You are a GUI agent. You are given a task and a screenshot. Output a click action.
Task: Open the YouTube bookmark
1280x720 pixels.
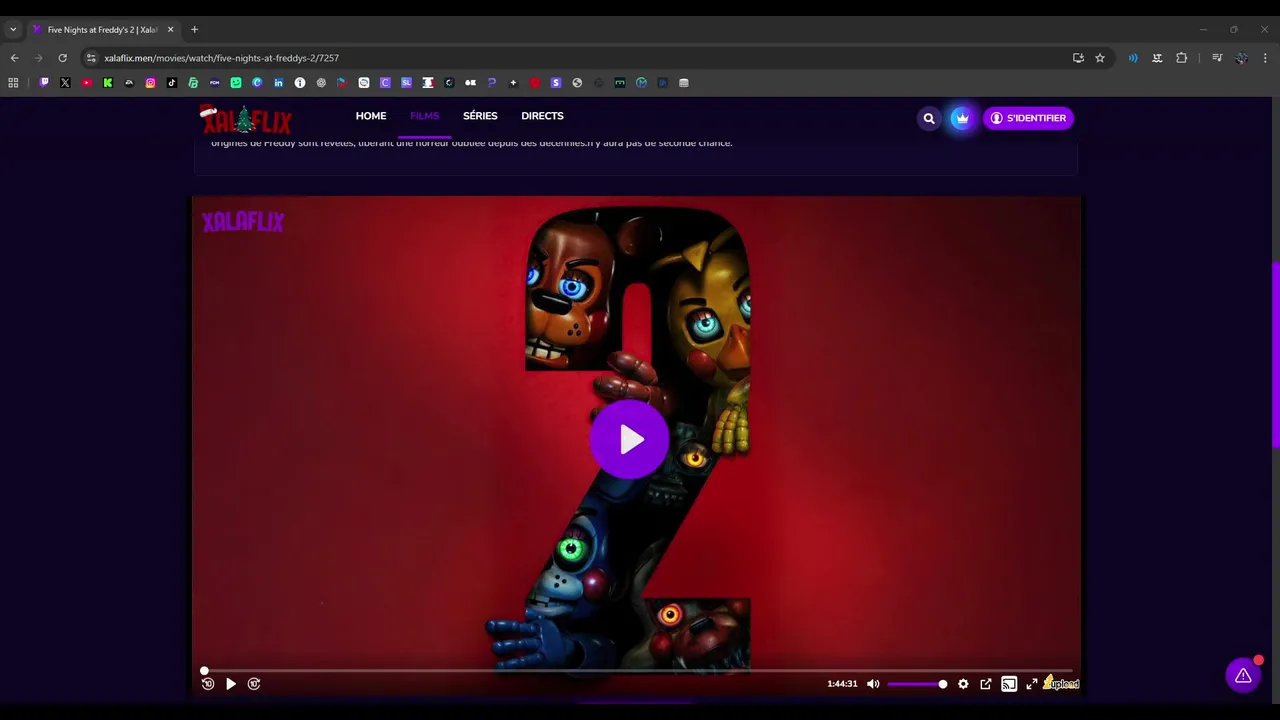(x=86, y=83)
